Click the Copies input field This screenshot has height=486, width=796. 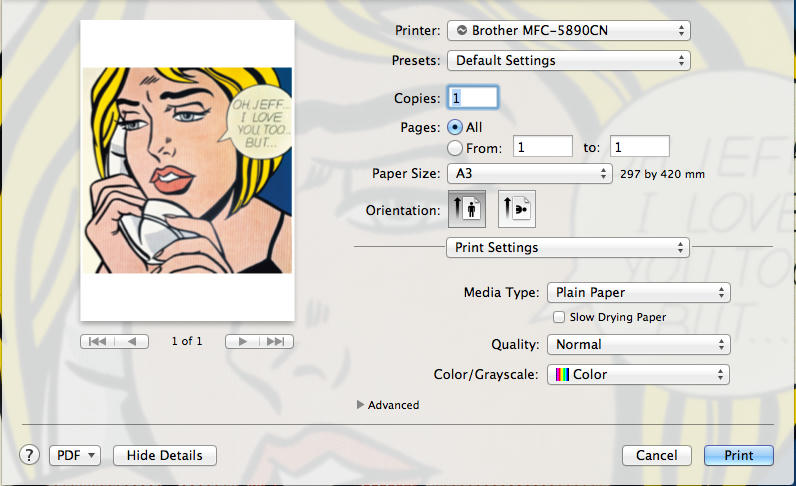pyautogui.click(x=473, y=98)
